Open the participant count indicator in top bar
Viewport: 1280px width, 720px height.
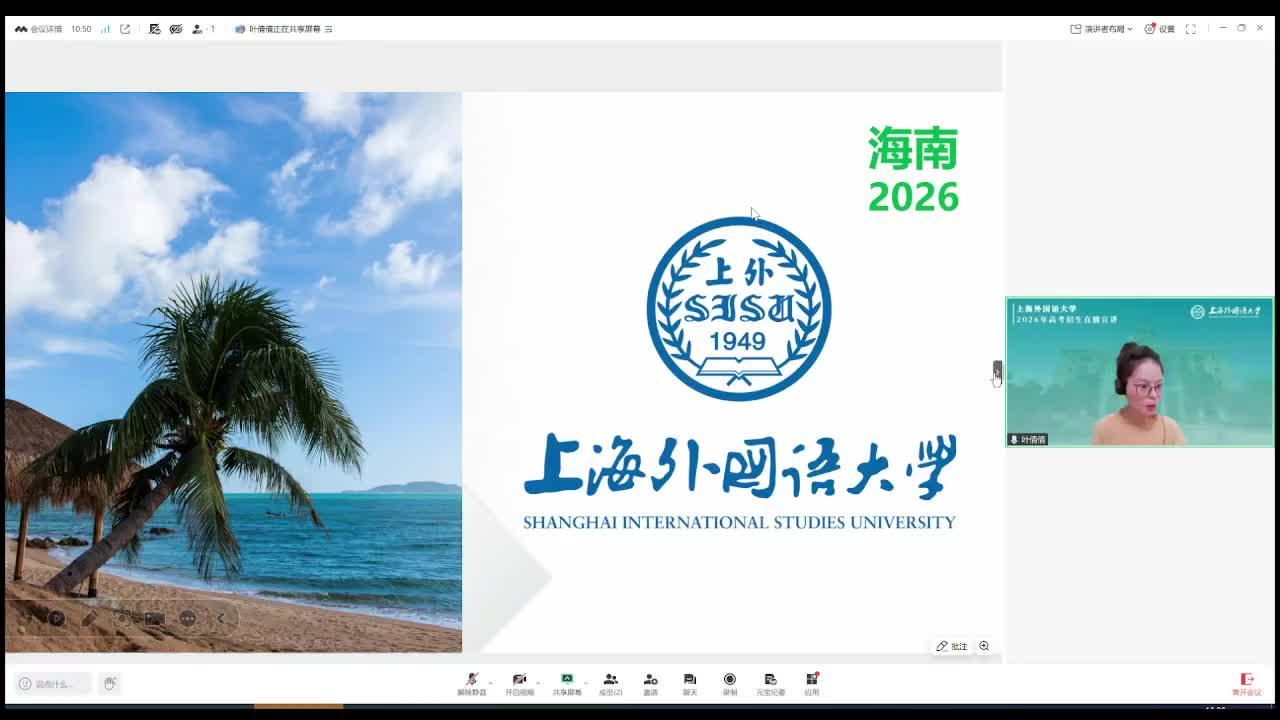coord(203,29)
